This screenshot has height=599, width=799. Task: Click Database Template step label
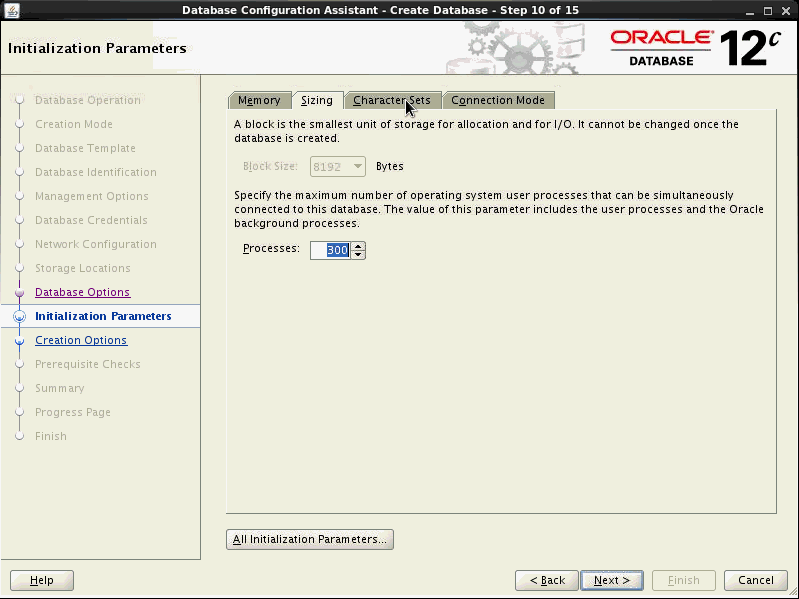[85, 148]
